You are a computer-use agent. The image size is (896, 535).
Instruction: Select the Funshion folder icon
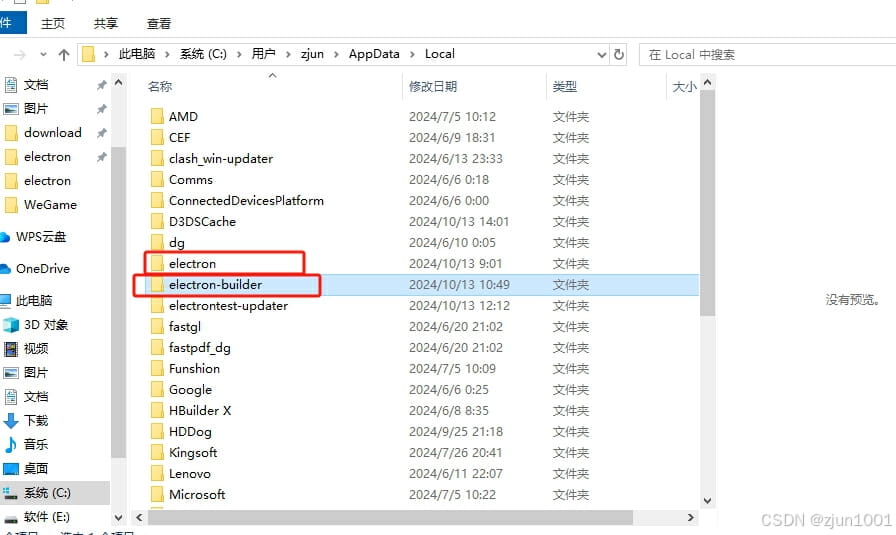tap(157, 369)
